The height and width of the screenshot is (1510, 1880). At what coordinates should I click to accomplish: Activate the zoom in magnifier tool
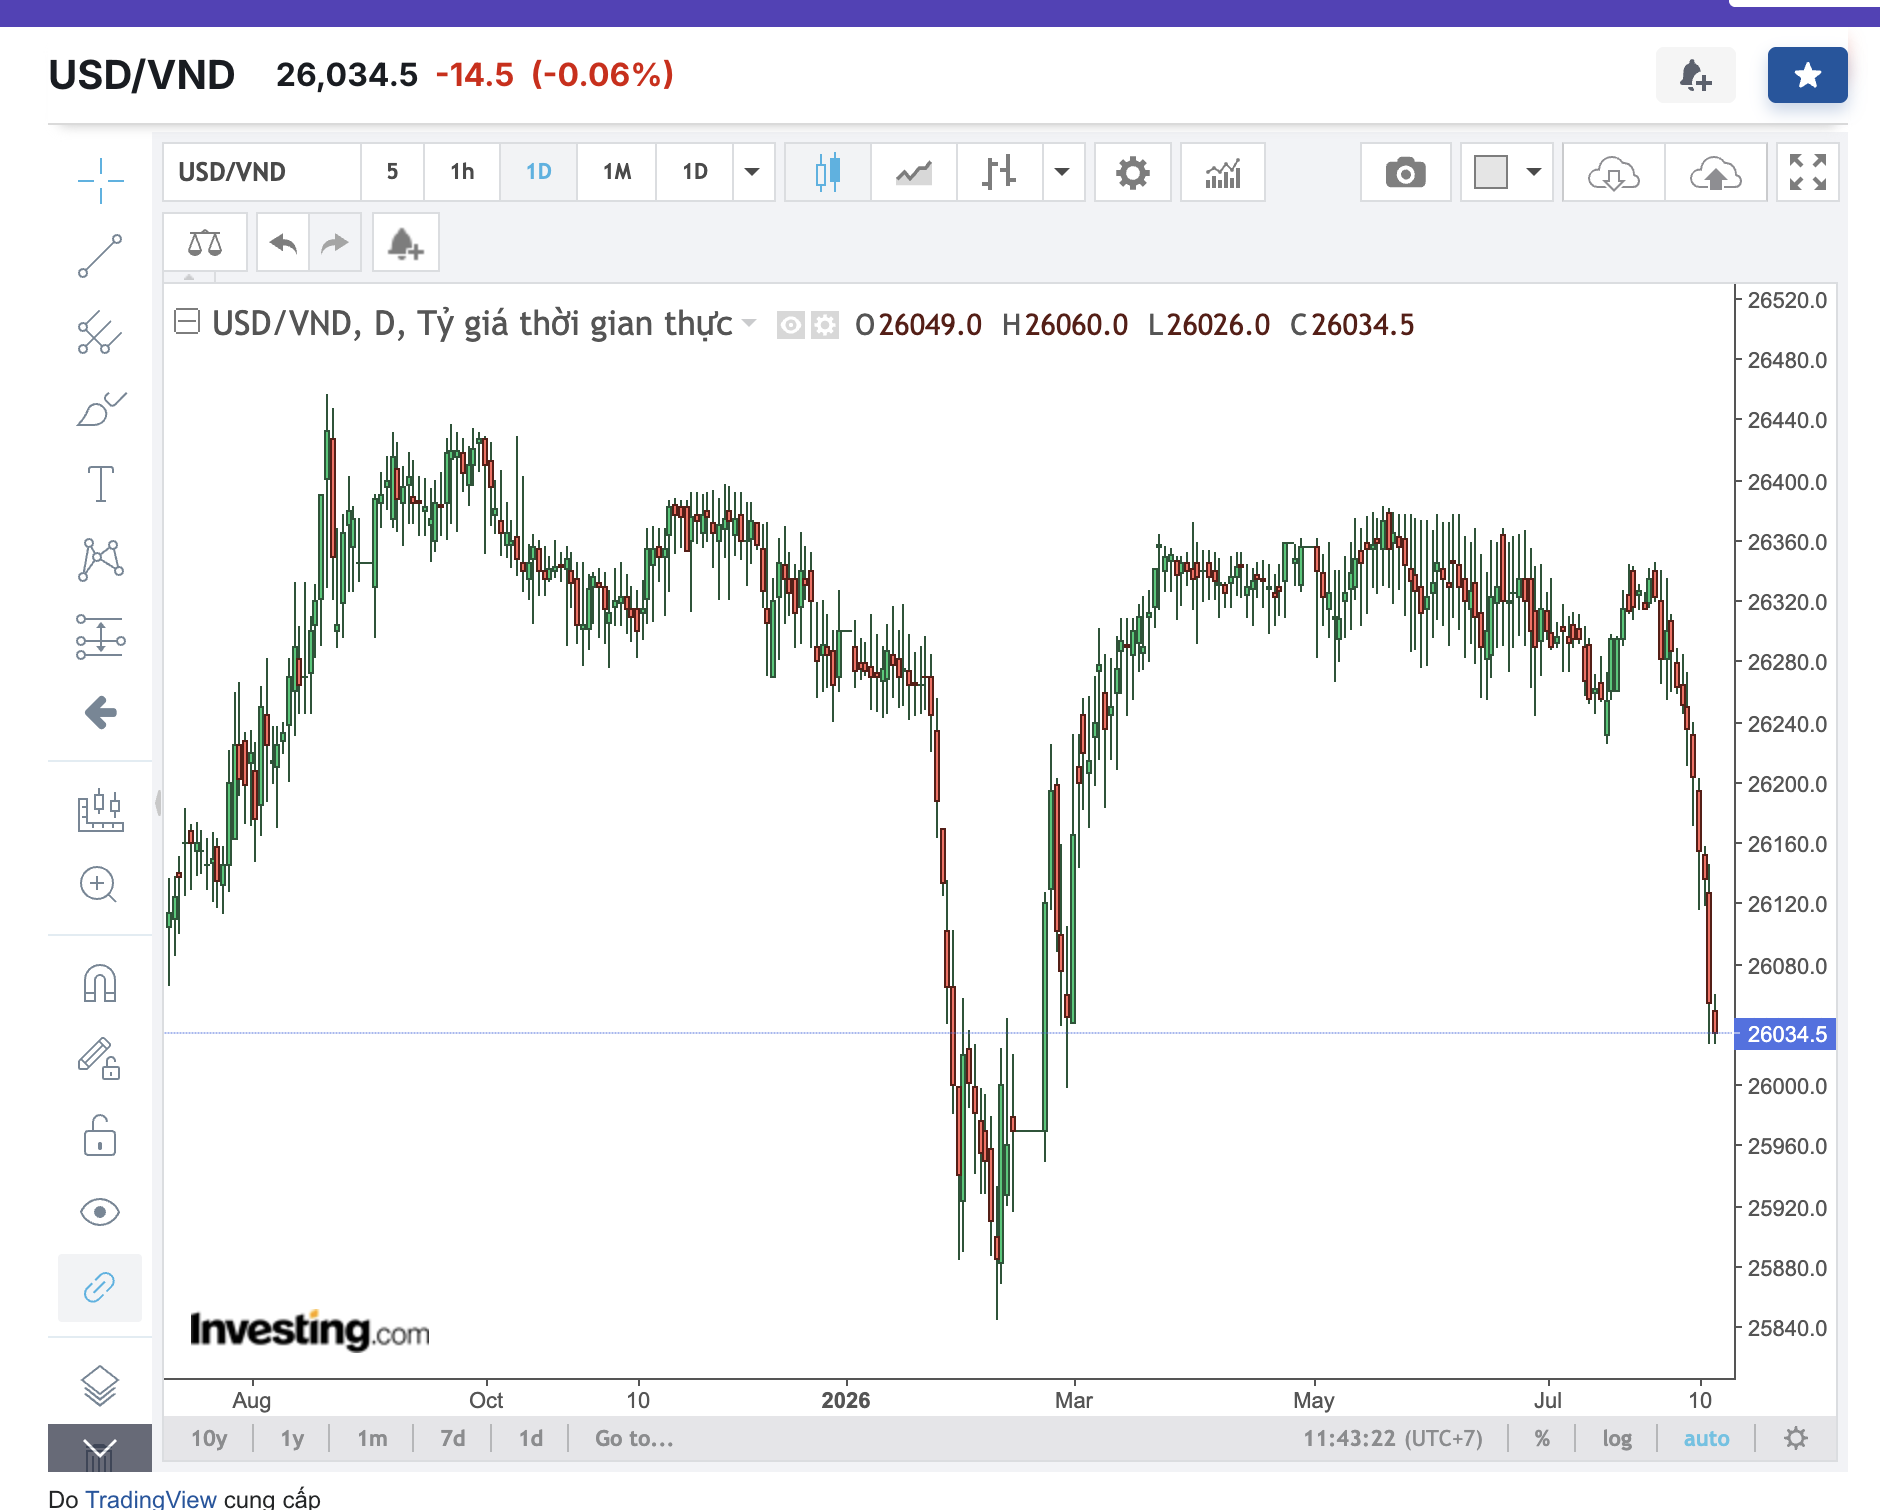point(99,884)
